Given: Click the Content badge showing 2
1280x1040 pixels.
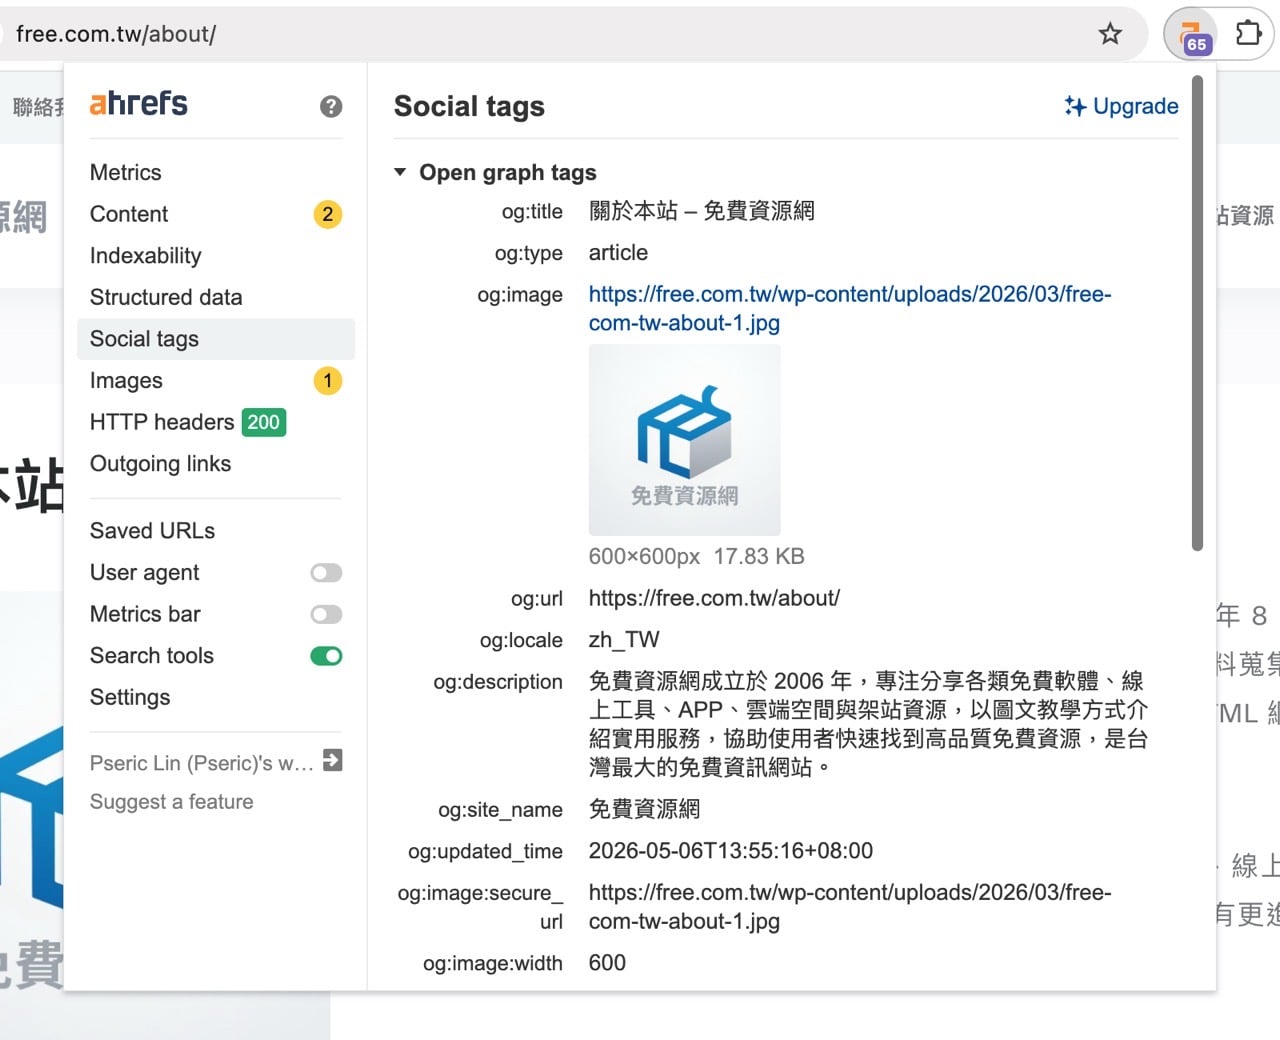Looking at the screenshot, I should click(x=328, y=214).
